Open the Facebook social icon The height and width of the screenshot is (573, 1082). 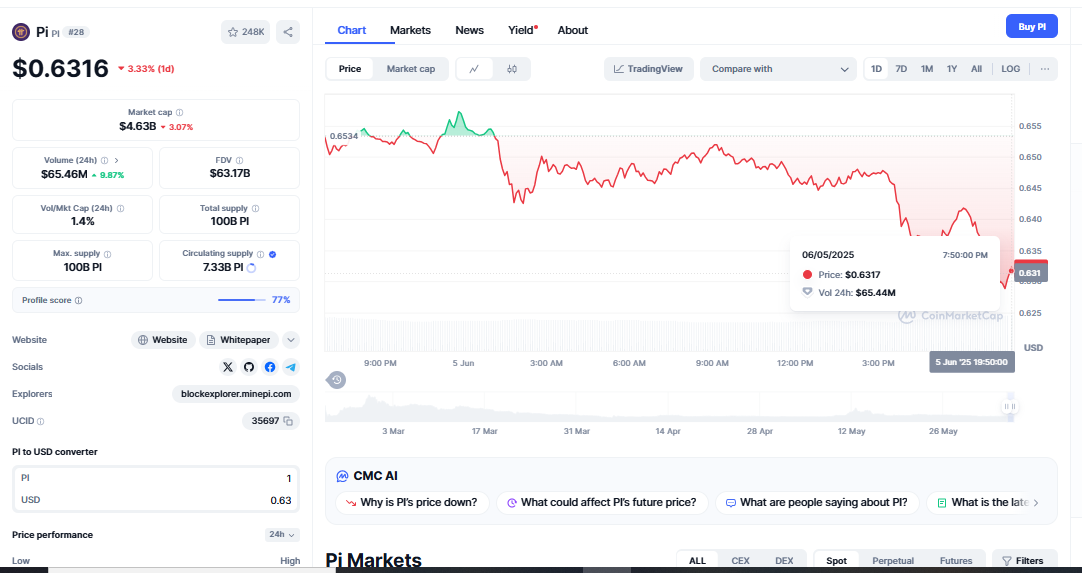tap(270, 367)
